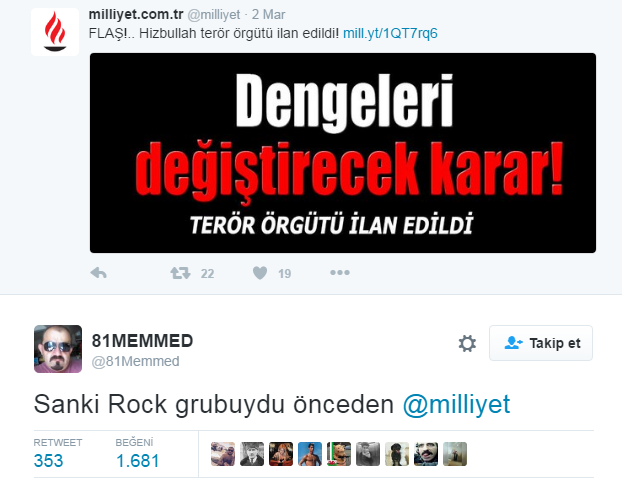This screenshot has width=622, height=492.
Task: Like the Milliyet tweet with heart icon
Action: pos(260,273)
